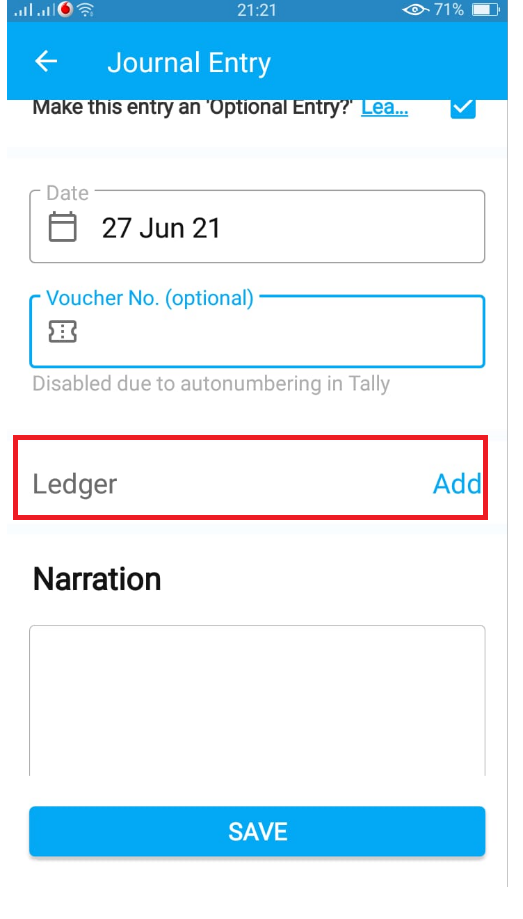Click inside the Narration text box
The width and height of the screenshot is (523, 919).
[x=257, y=700]
